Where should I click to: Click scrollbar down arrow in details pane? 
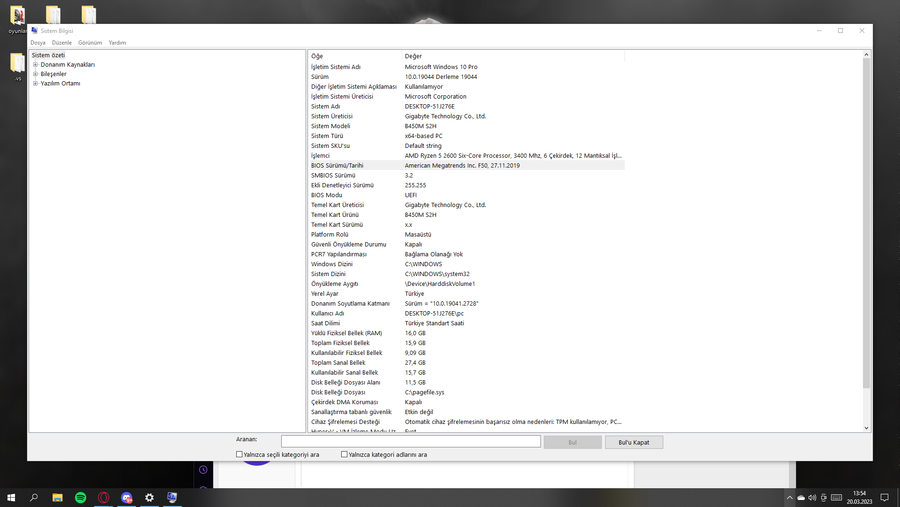click(x=867, y=428)
